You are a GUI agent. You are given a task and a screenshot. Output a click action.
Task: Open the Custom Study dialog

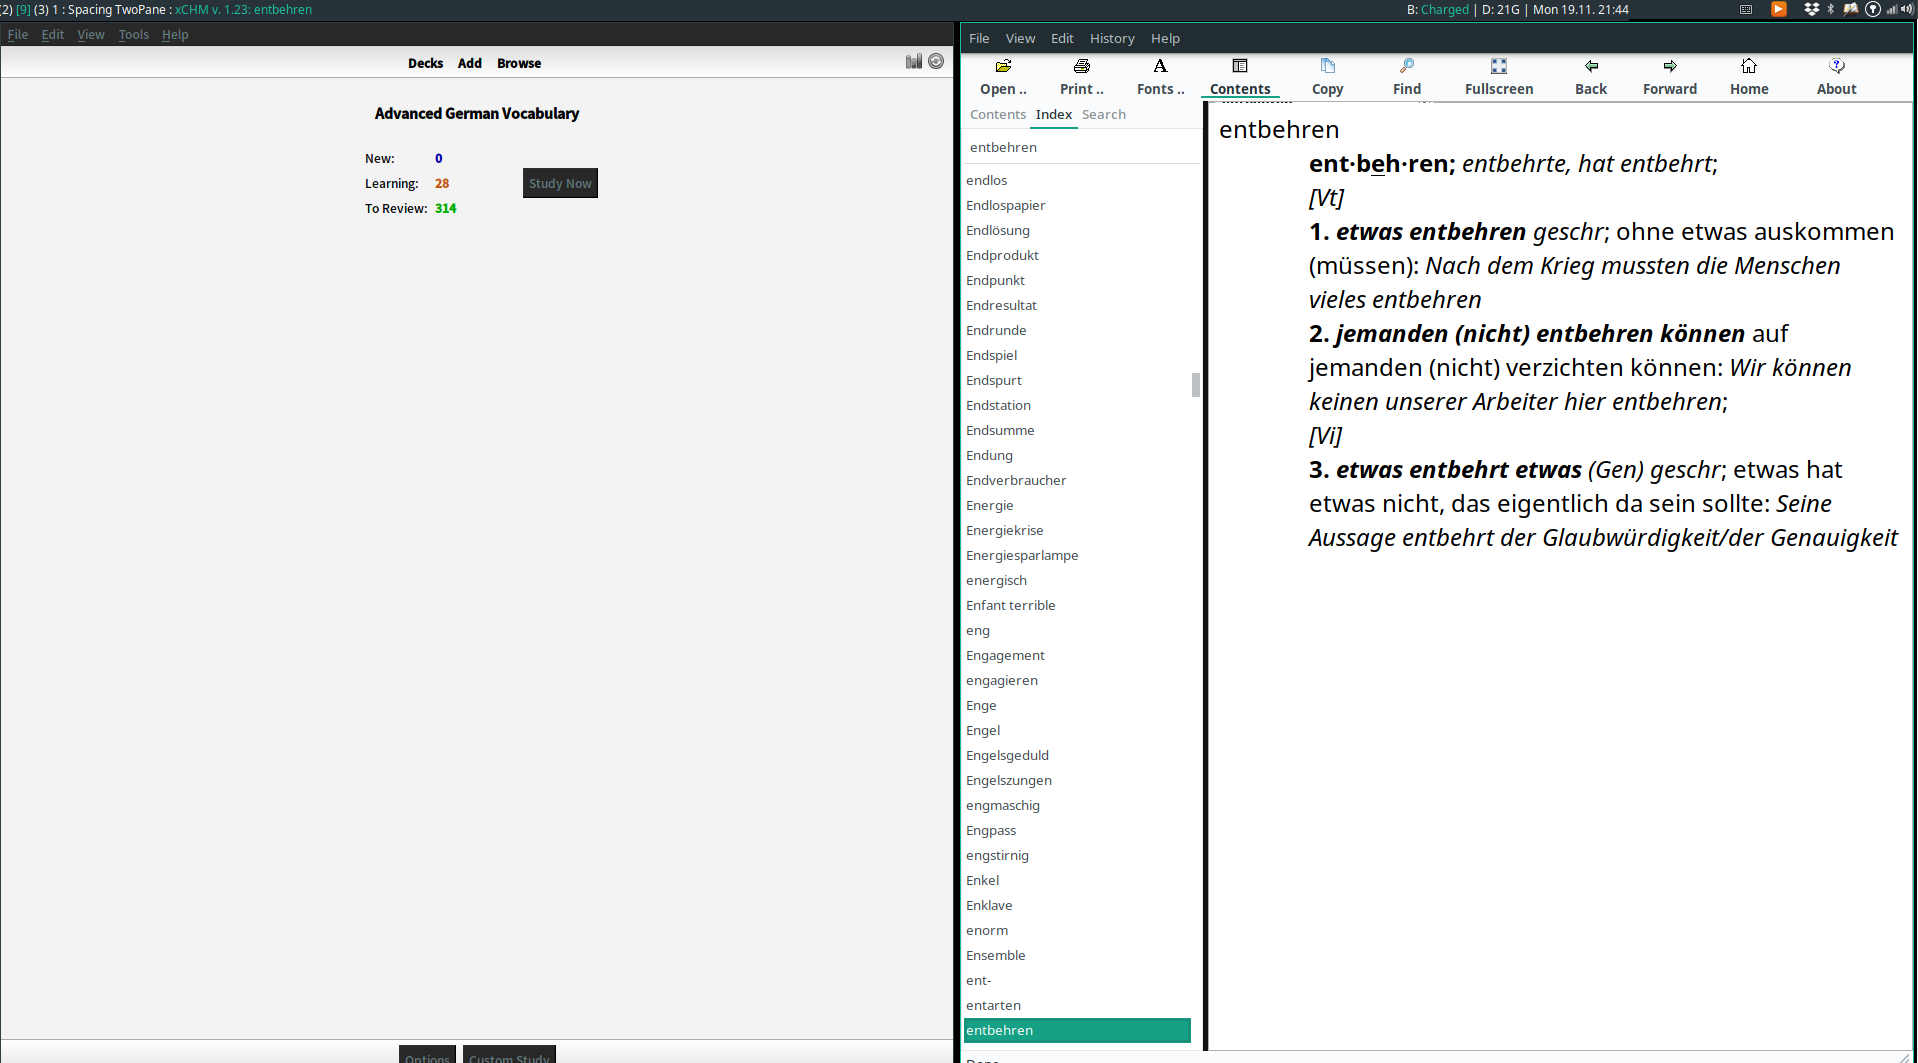(x=508, y=1057)
